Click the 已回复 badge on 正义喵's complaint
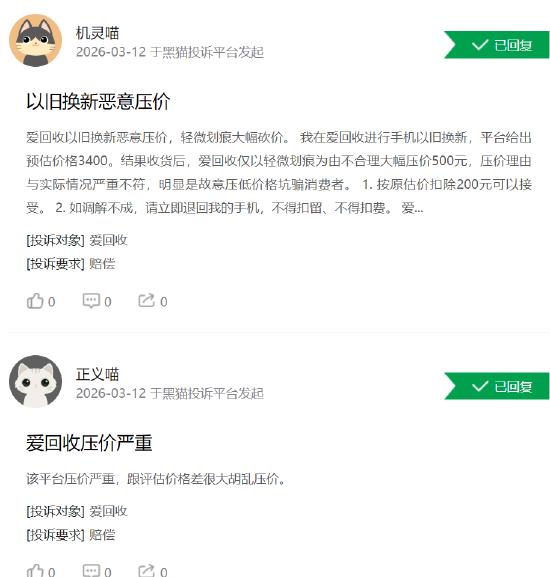This screenshot has height=577, width=550. 497,386
